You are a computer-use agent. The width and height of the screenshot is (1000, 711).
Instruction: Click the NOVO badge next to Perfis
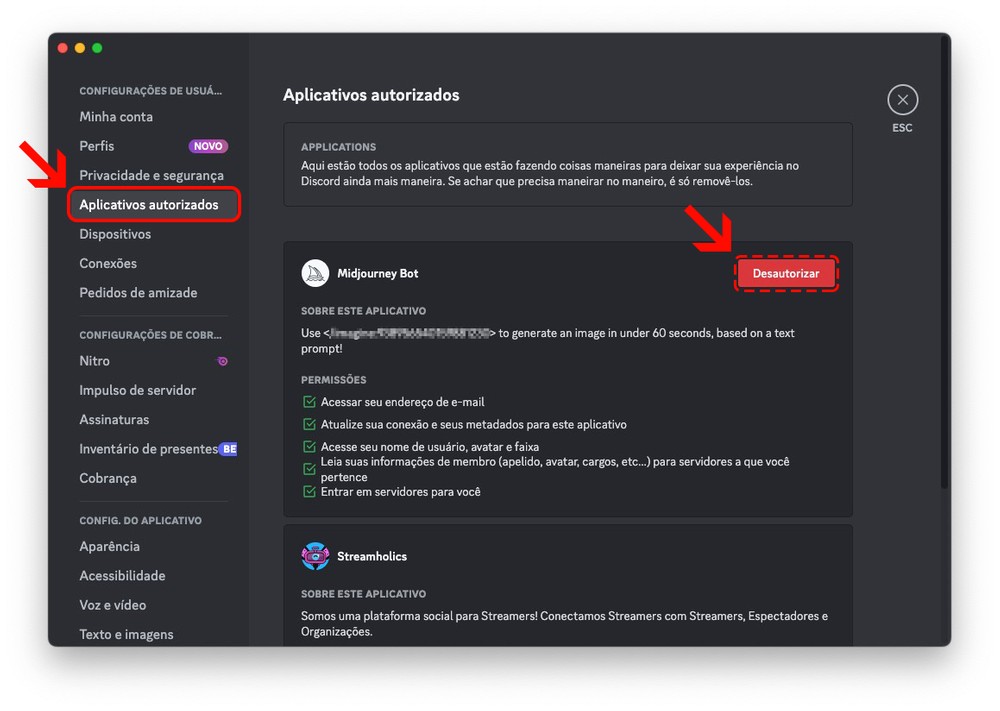point(208,146)
